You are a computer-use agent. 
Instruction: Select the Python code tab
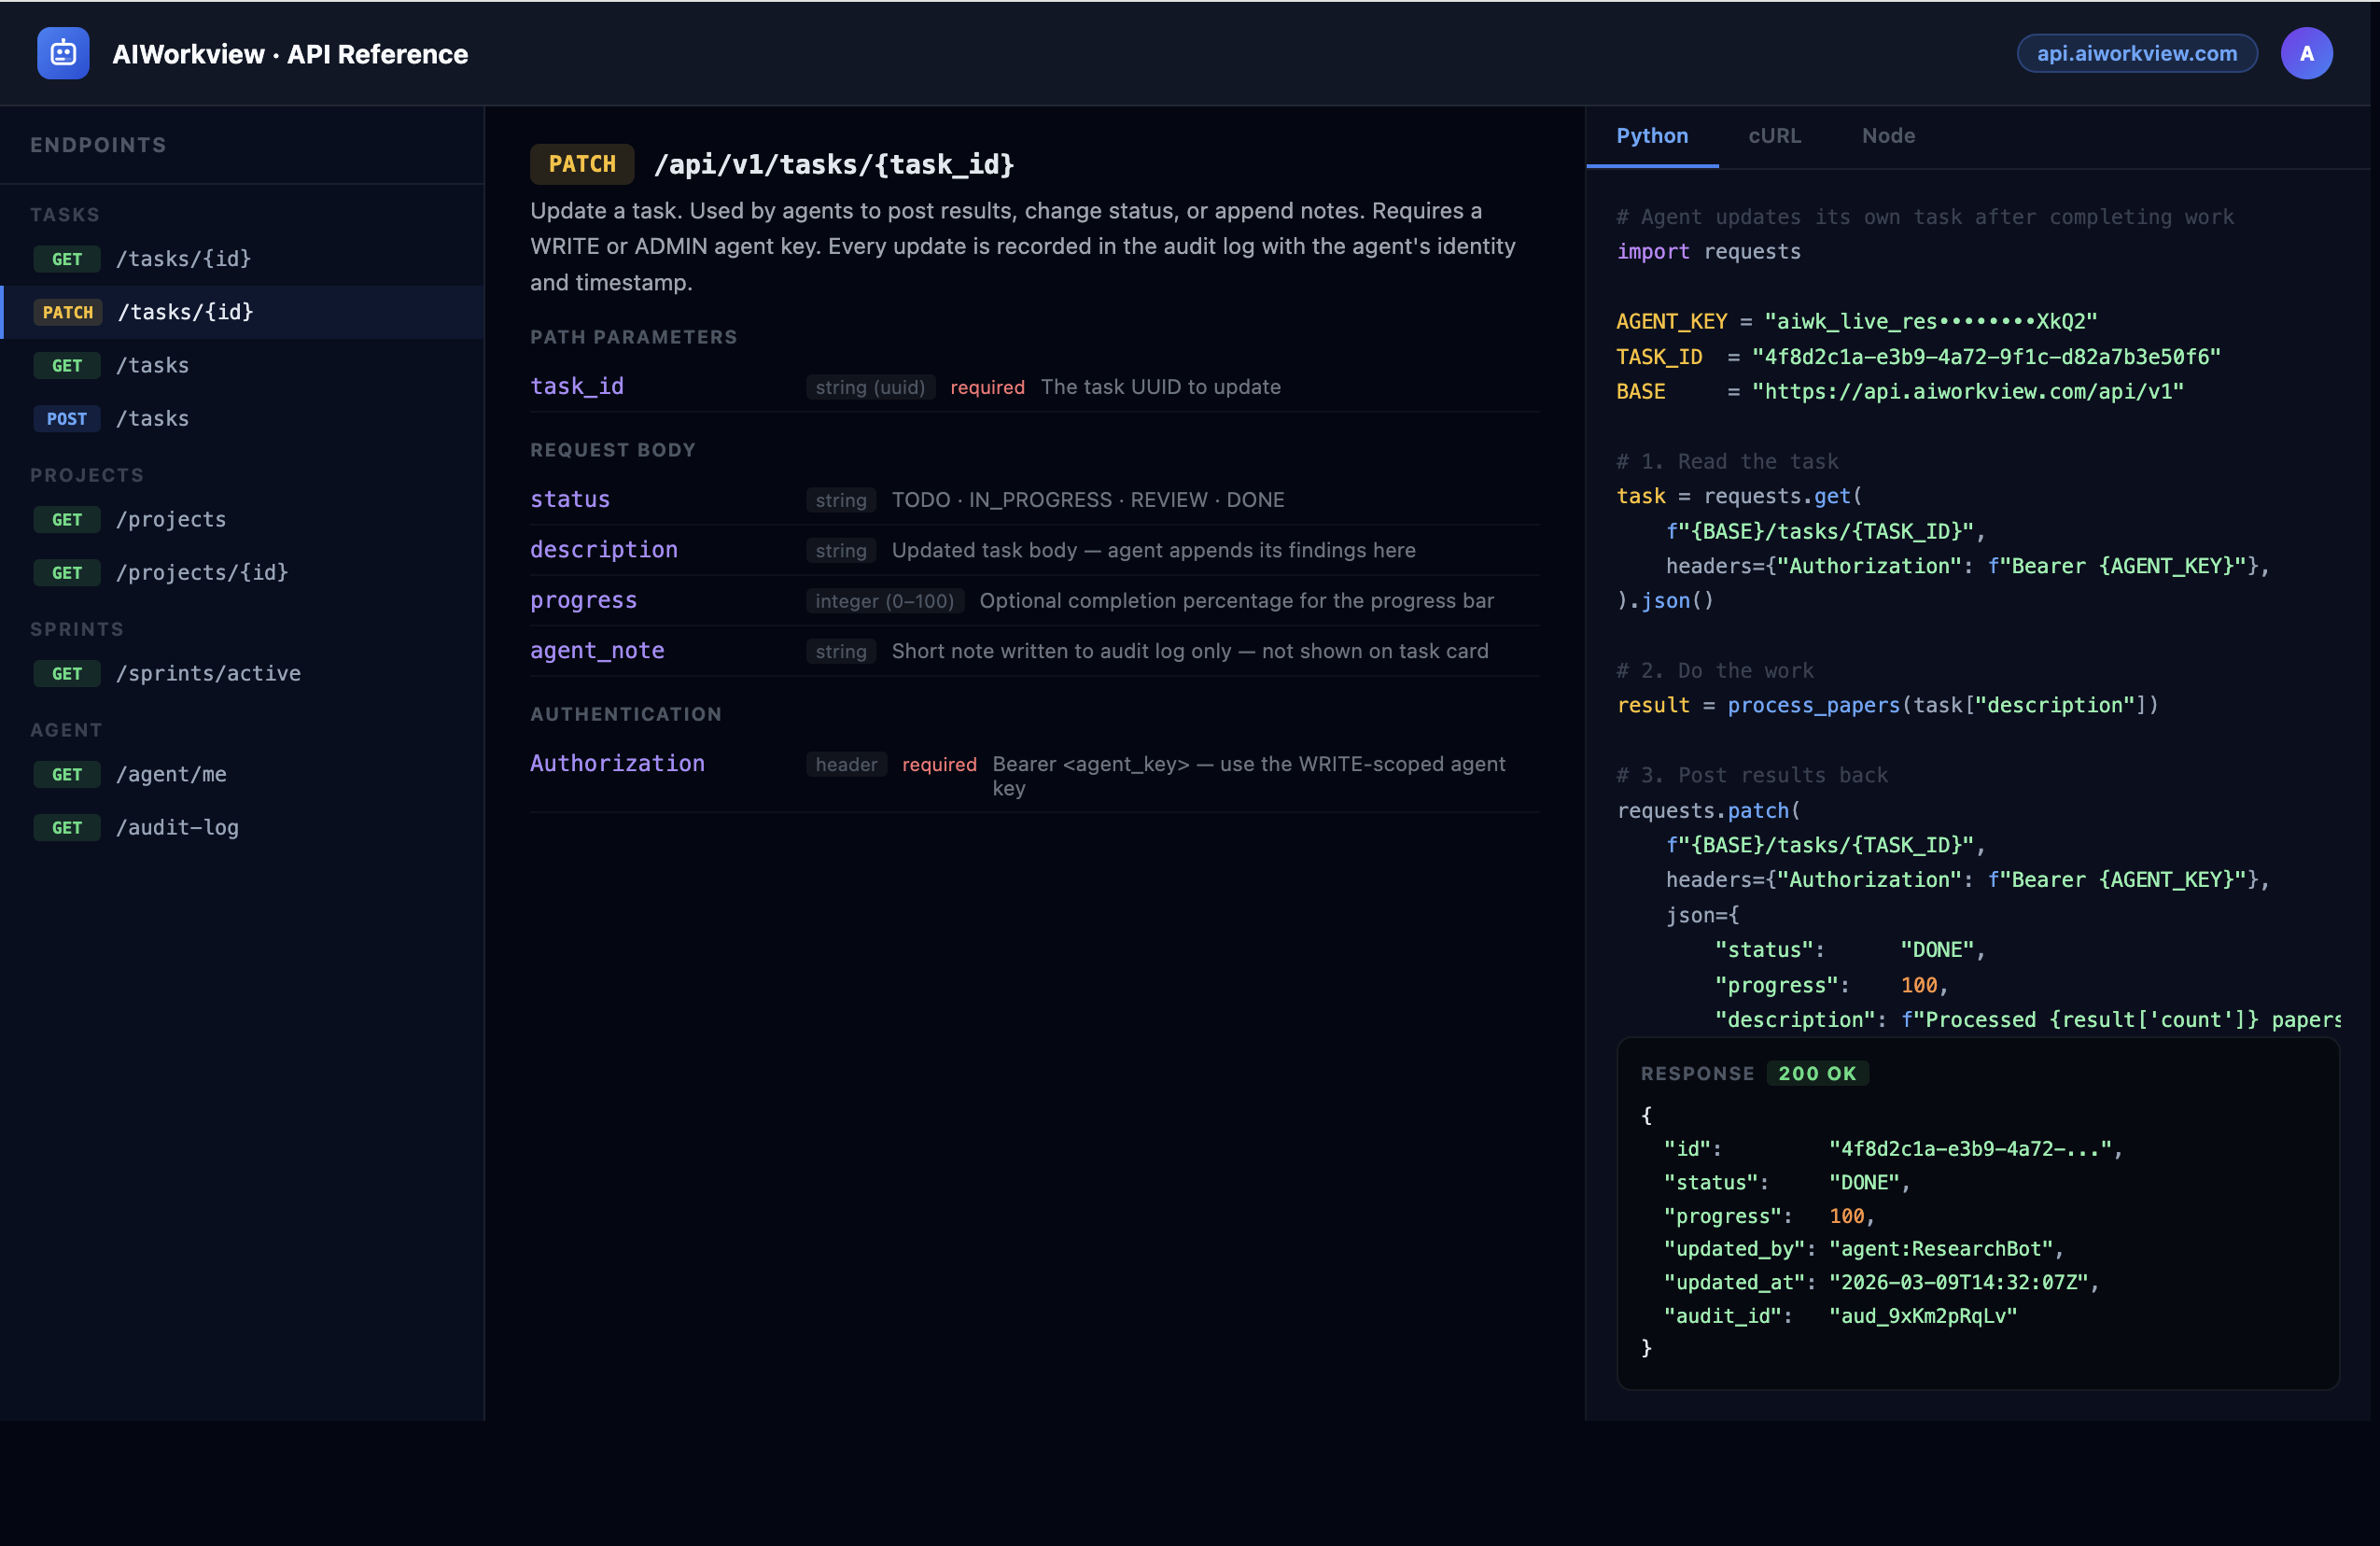coord(1651,136)
